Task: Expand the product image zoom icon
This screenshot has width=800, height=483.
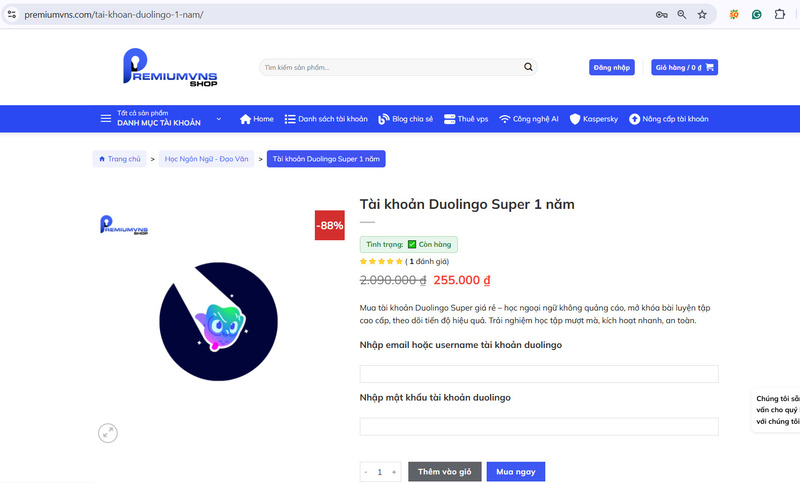Action: coord(108,433)
